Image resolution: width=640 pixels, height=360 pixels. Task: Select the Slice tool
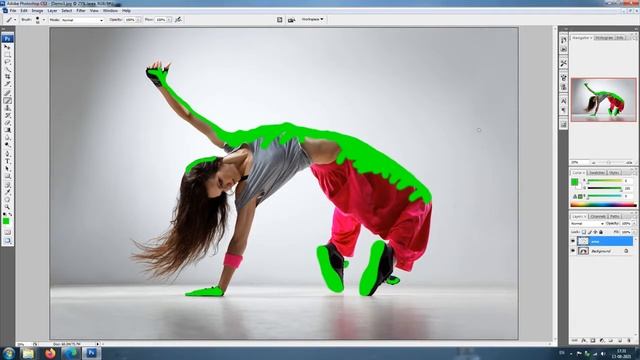pos(7,84)
